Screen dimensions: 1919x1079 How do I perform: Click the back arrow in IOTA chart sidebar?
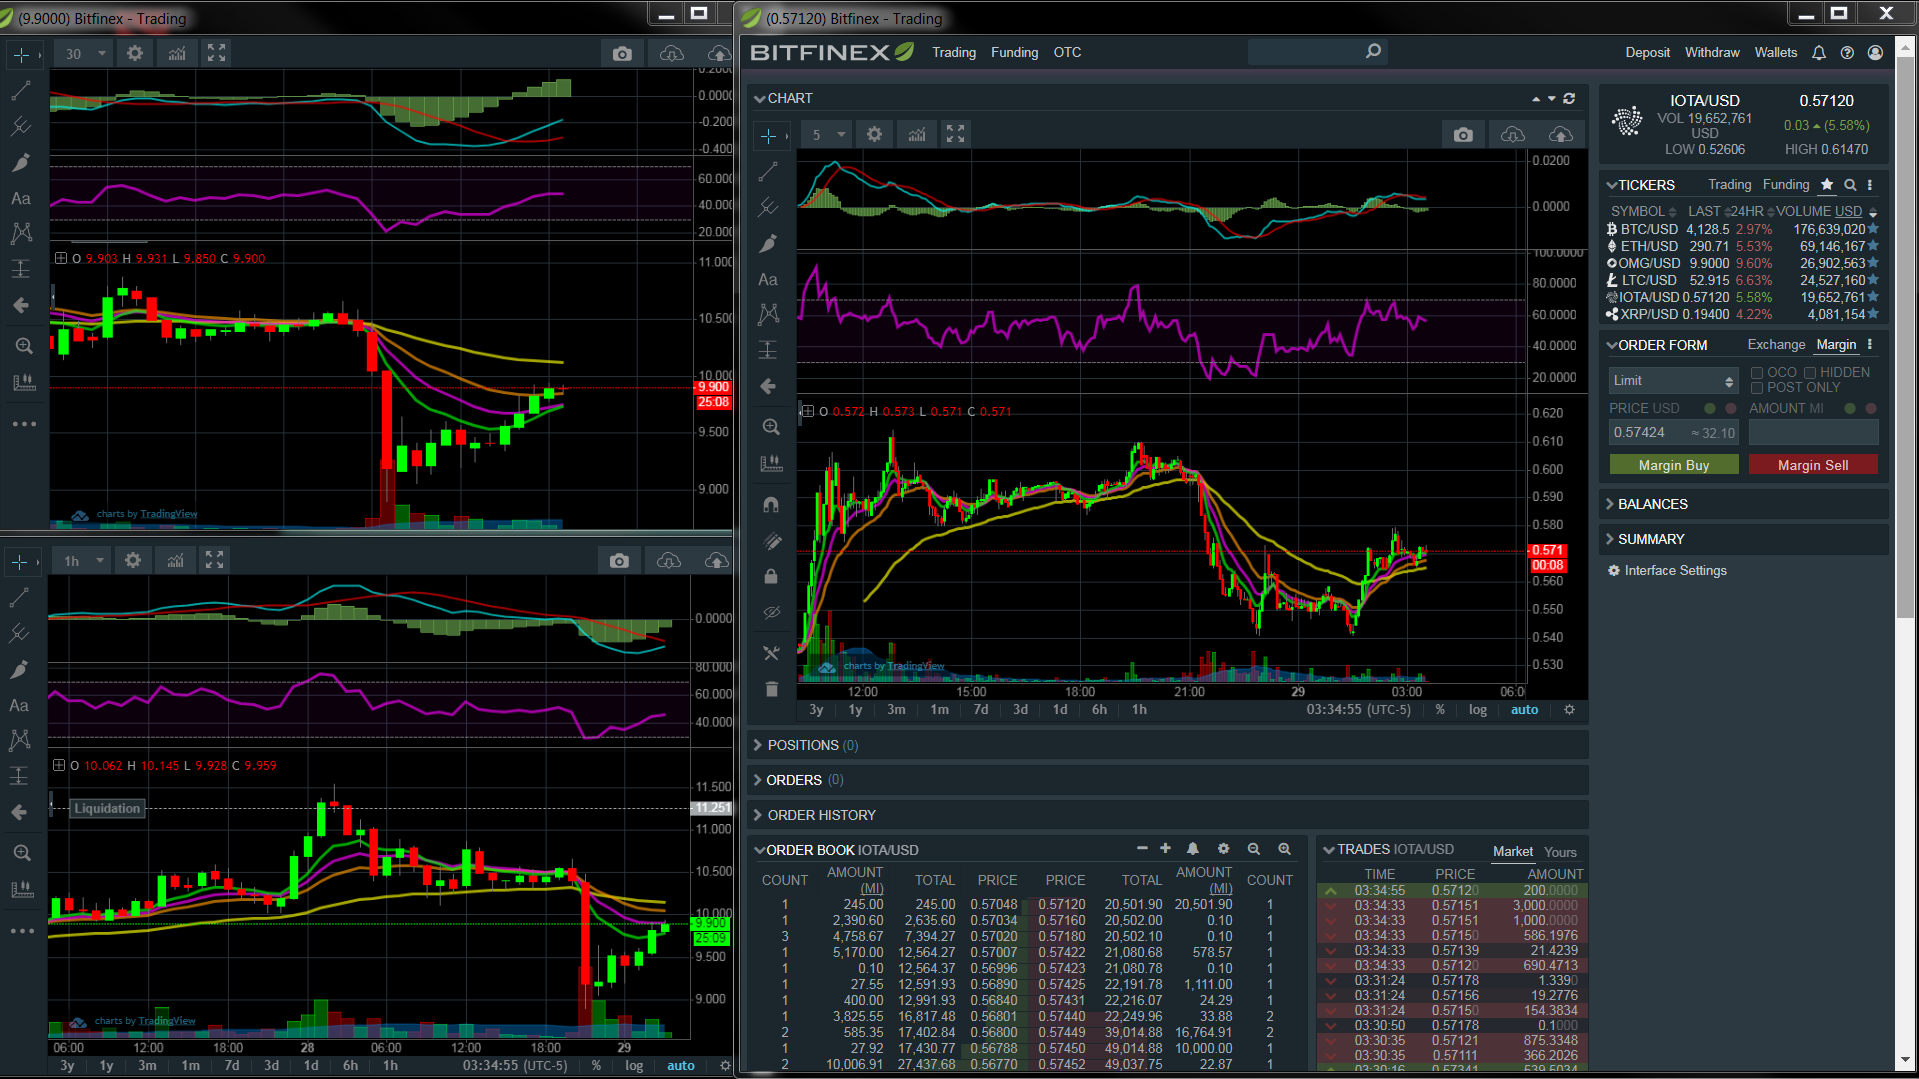[x=768, y=386]
